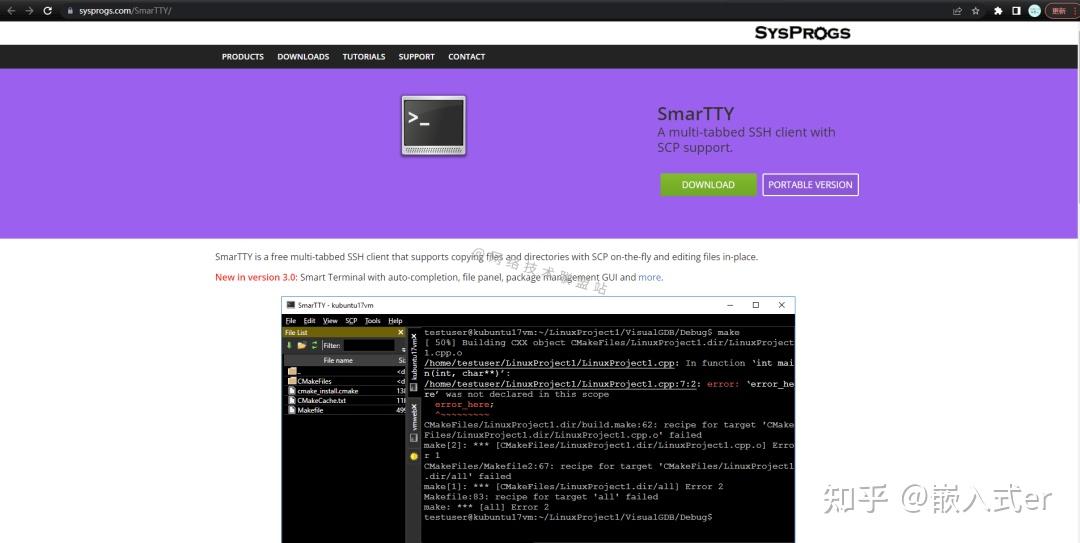Open the Edit menu in SmarTTY window

pyautogui.click(x=309, y=321)
